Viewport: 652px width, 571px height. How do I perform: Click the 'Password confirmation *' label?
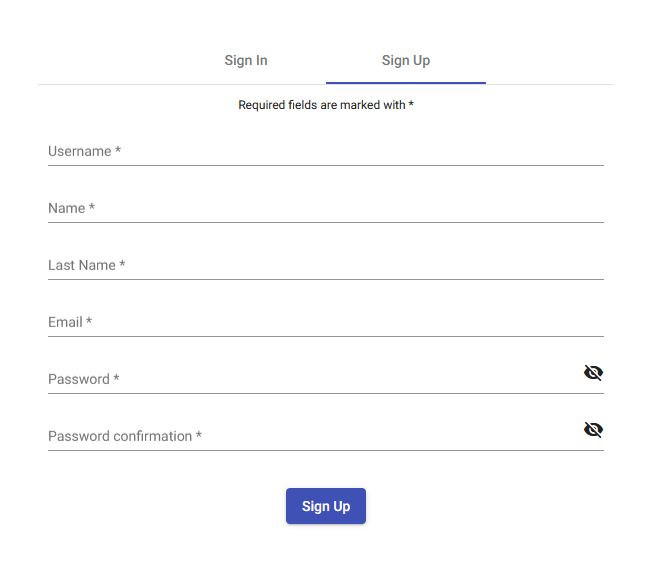click(125, 437)
